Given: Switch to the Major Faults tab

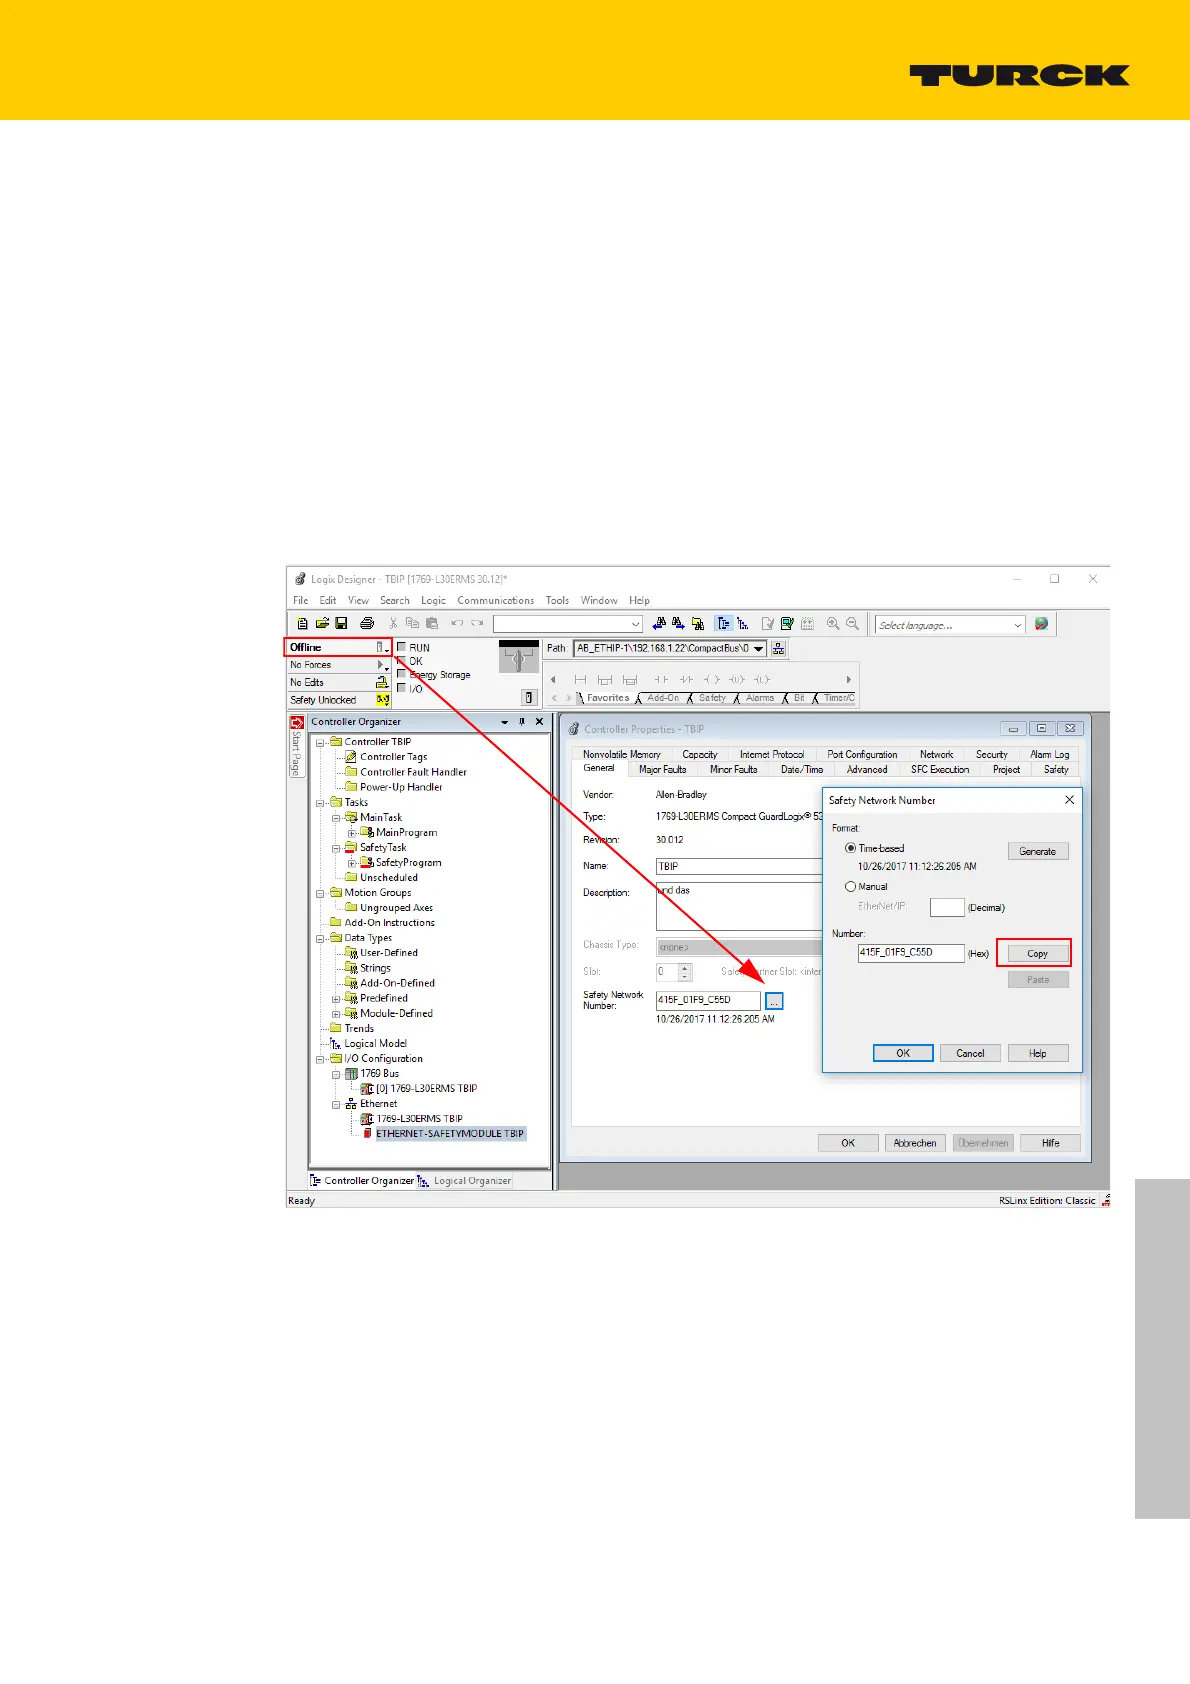Looking at the screenshot, I should point(662,769).
